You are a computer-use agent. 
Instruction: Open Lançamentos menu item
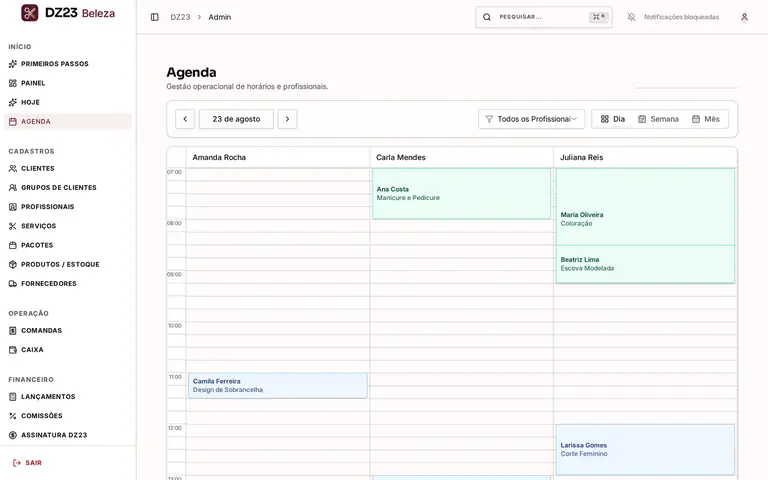point(68,397)
